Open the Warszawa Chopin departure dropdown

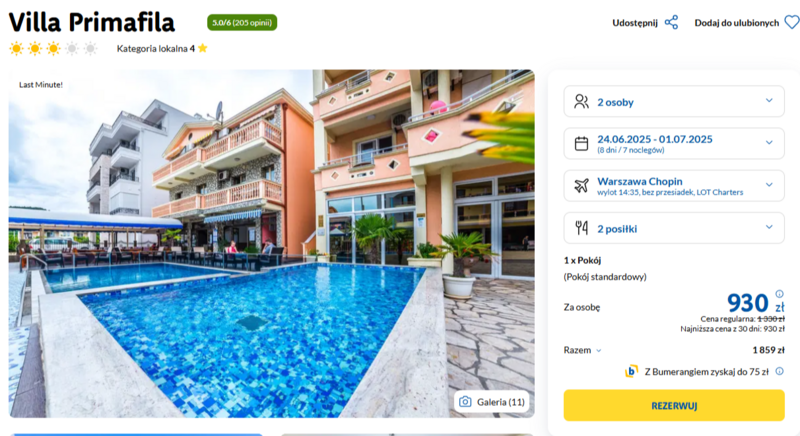point(674,186)
